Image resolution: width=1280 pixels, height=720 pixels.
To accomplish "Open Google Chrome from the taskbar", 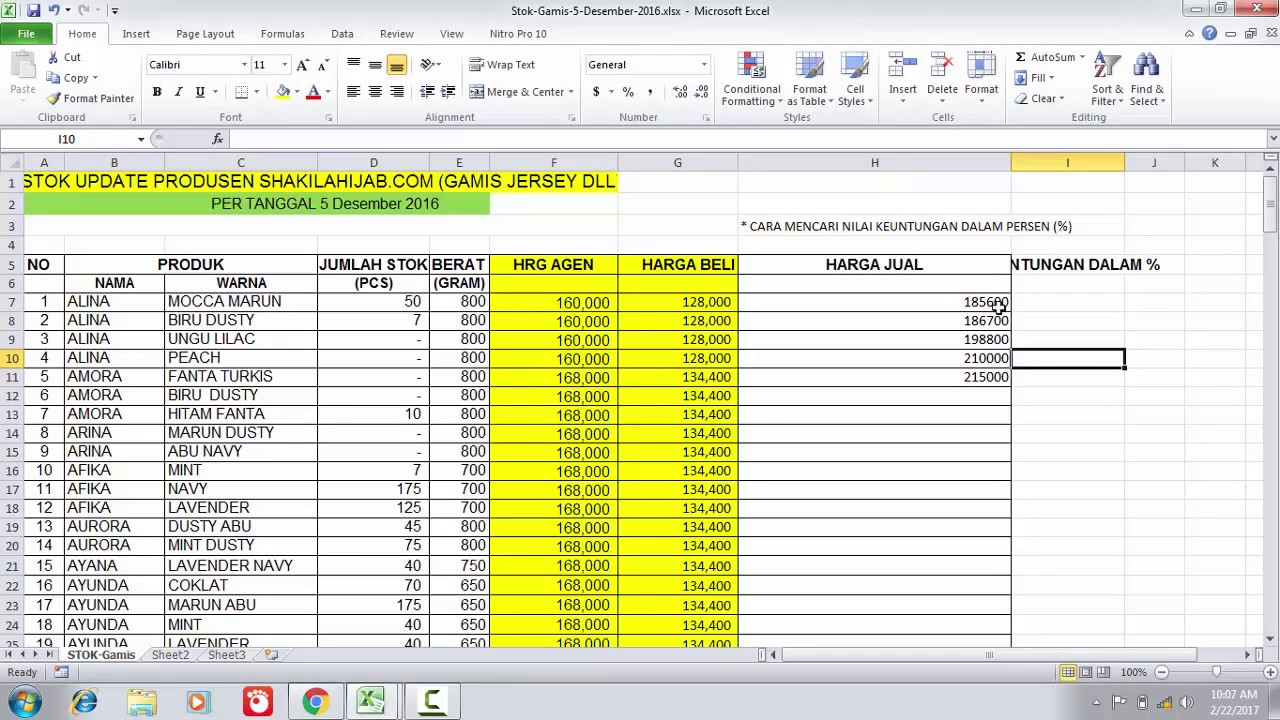I will point(315,702).
